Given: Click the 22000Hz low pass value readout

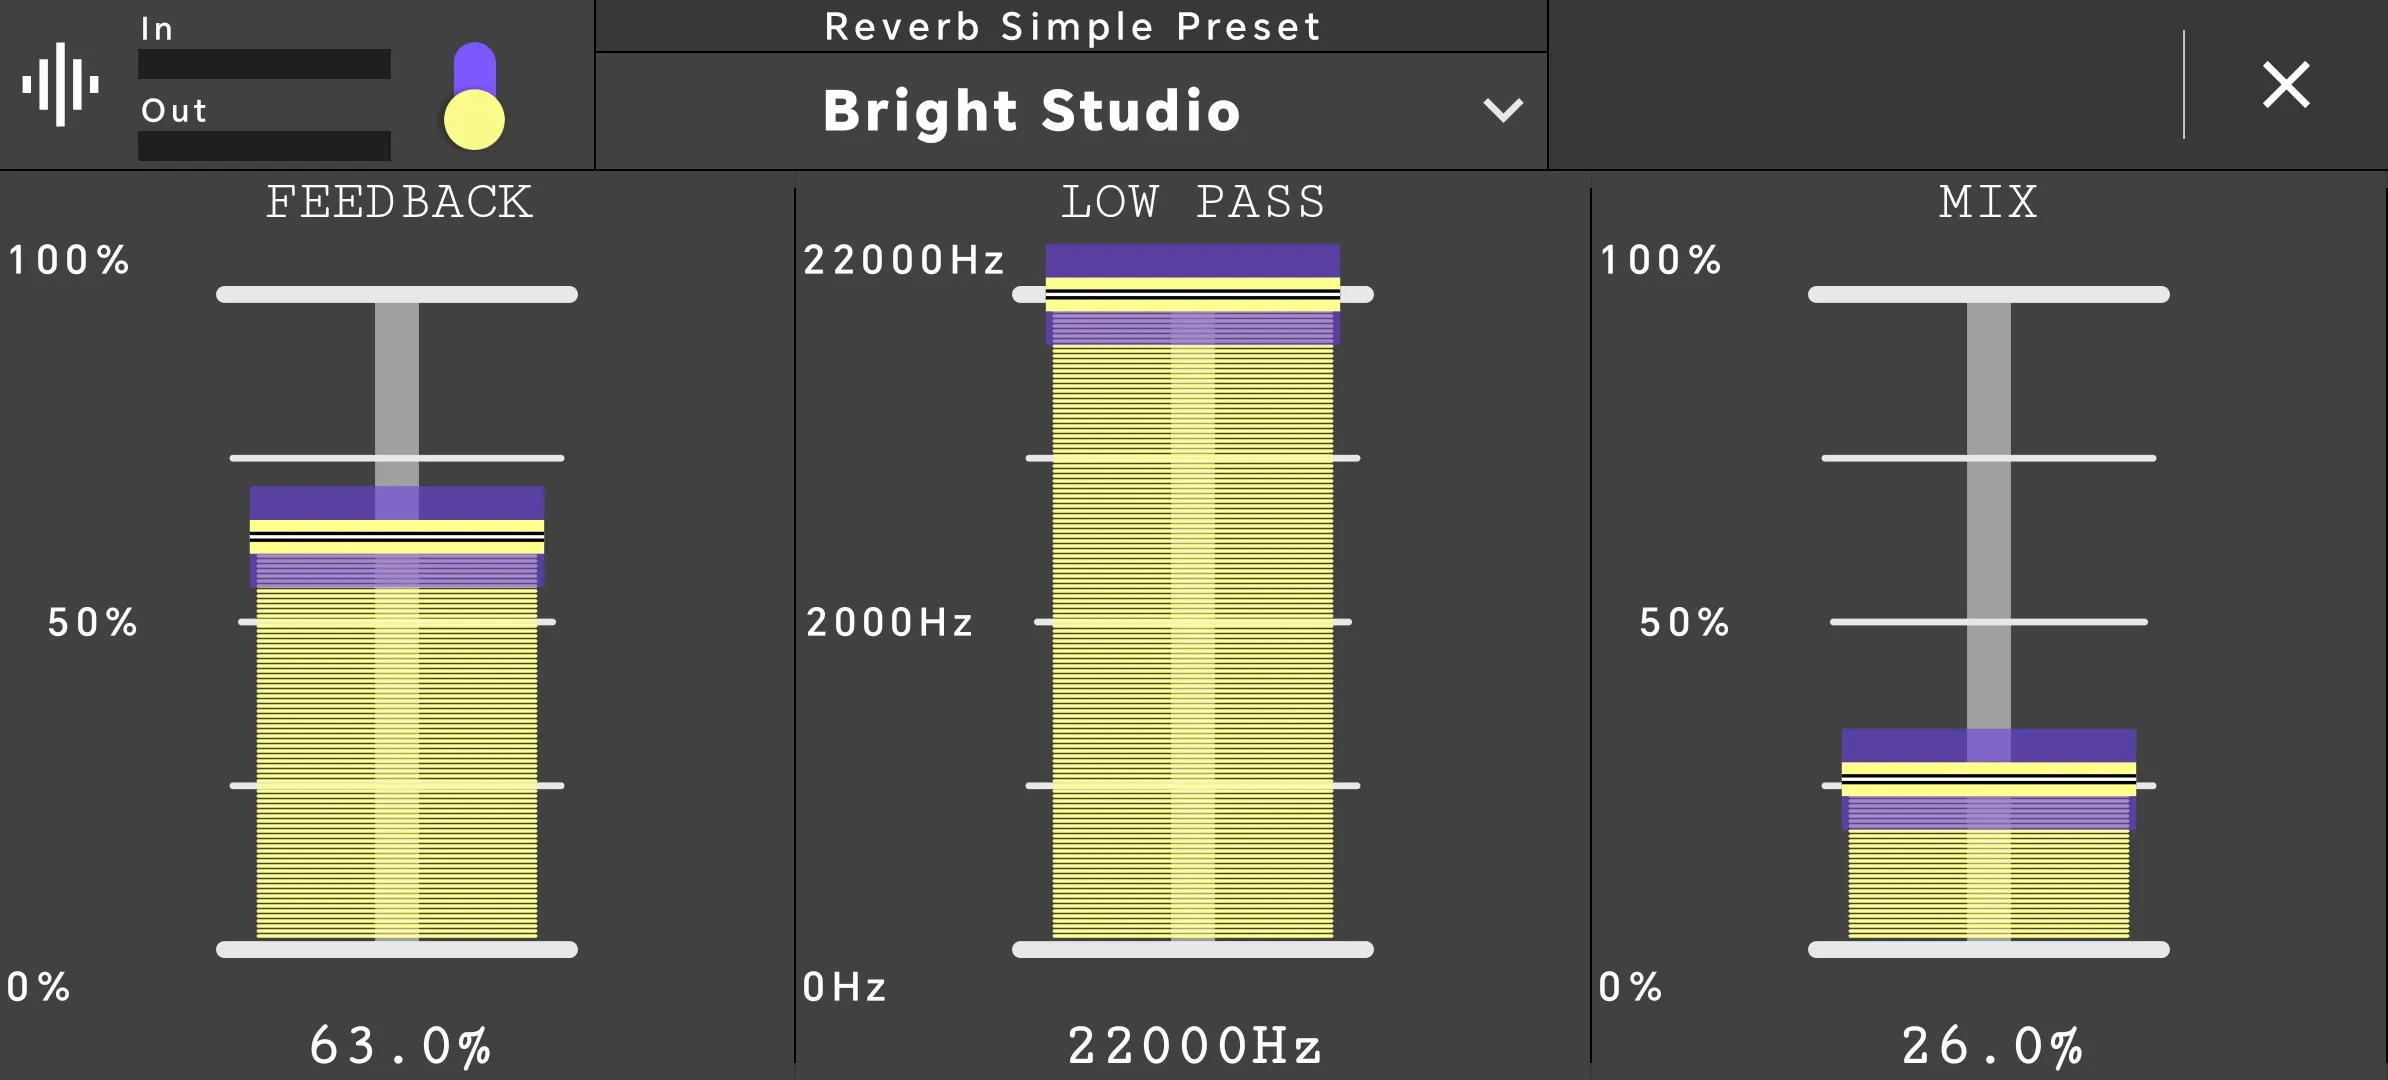Looking at the screenshot, I should 1195,1046.
